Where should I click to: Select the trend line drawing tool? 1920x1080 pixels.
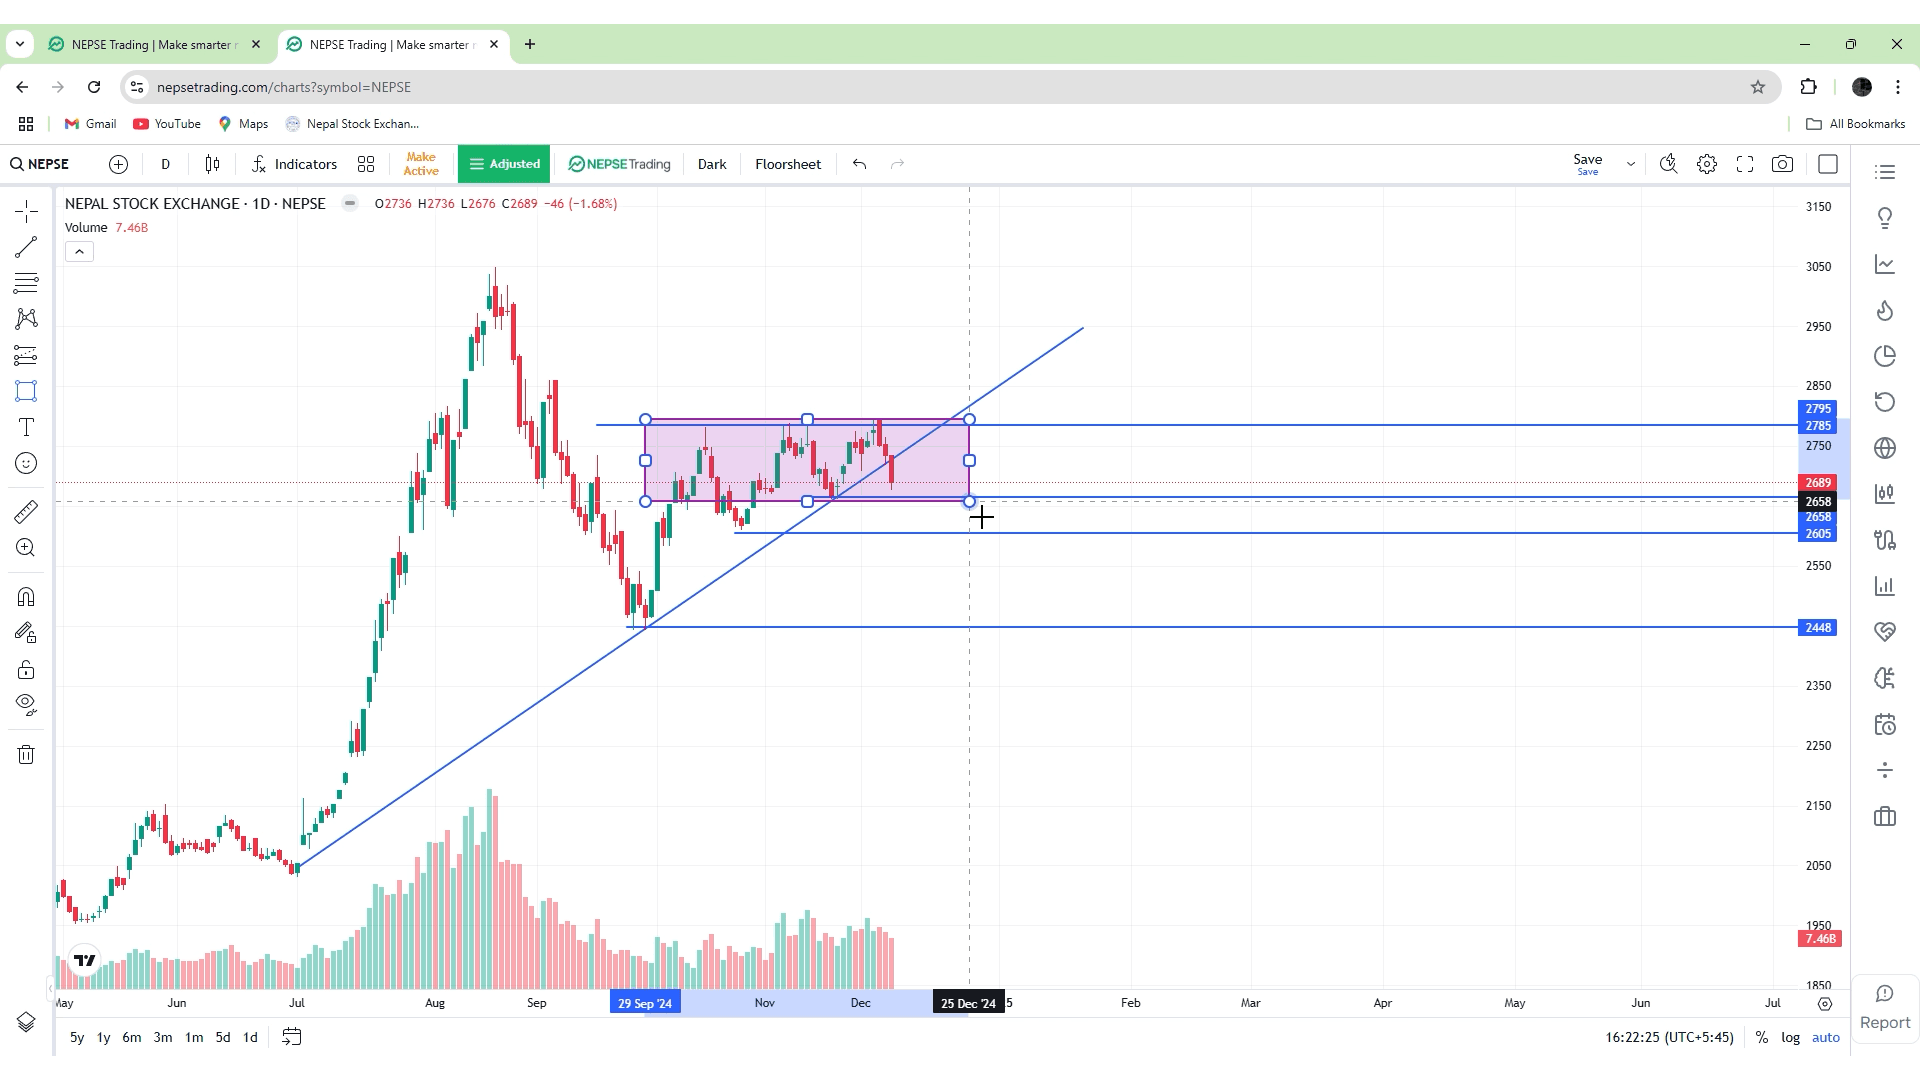tap(26, 247)
